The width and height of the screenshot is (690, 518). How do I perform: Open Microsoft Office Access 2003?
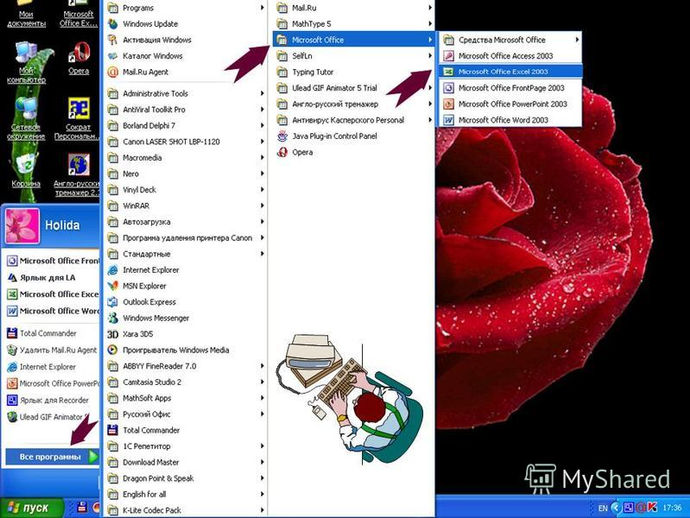click(x=510, y=56)
